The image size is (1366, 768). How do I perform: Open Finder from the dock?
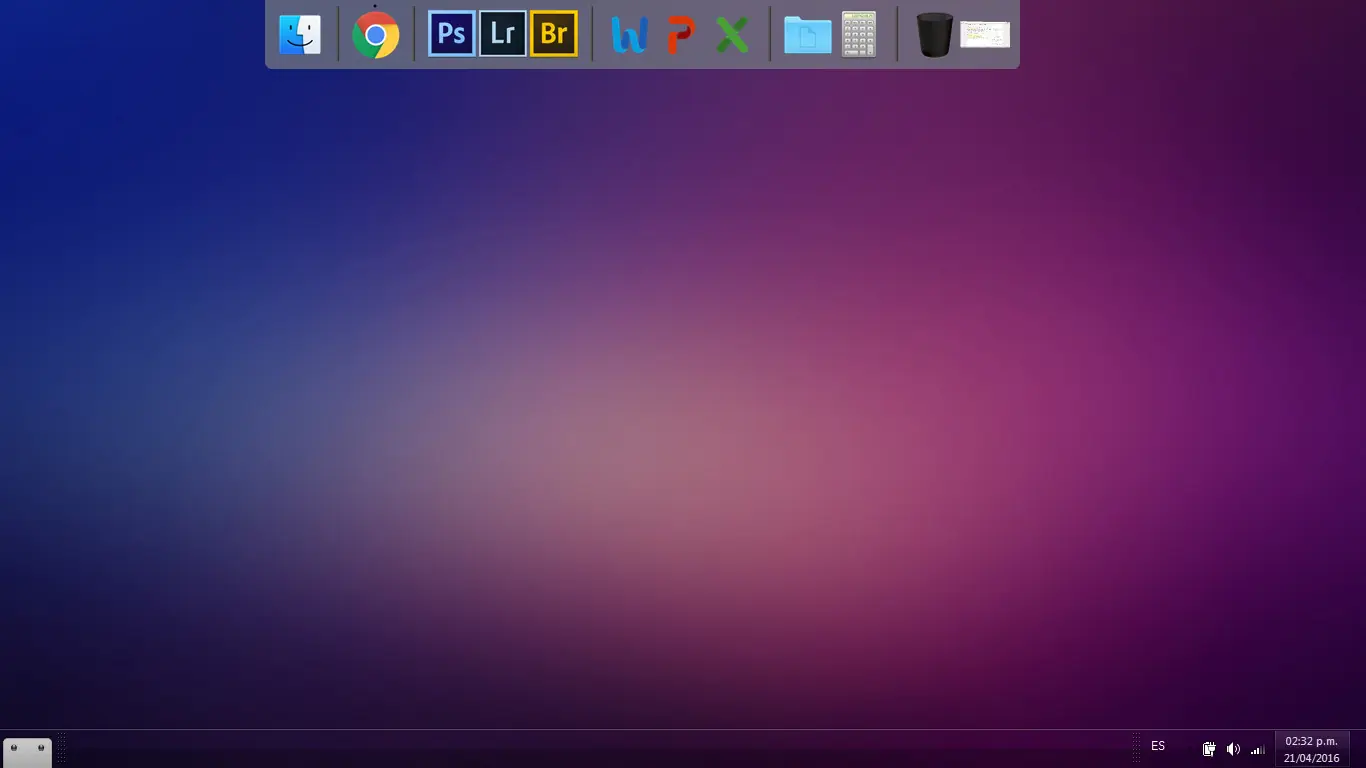(300, 34)
